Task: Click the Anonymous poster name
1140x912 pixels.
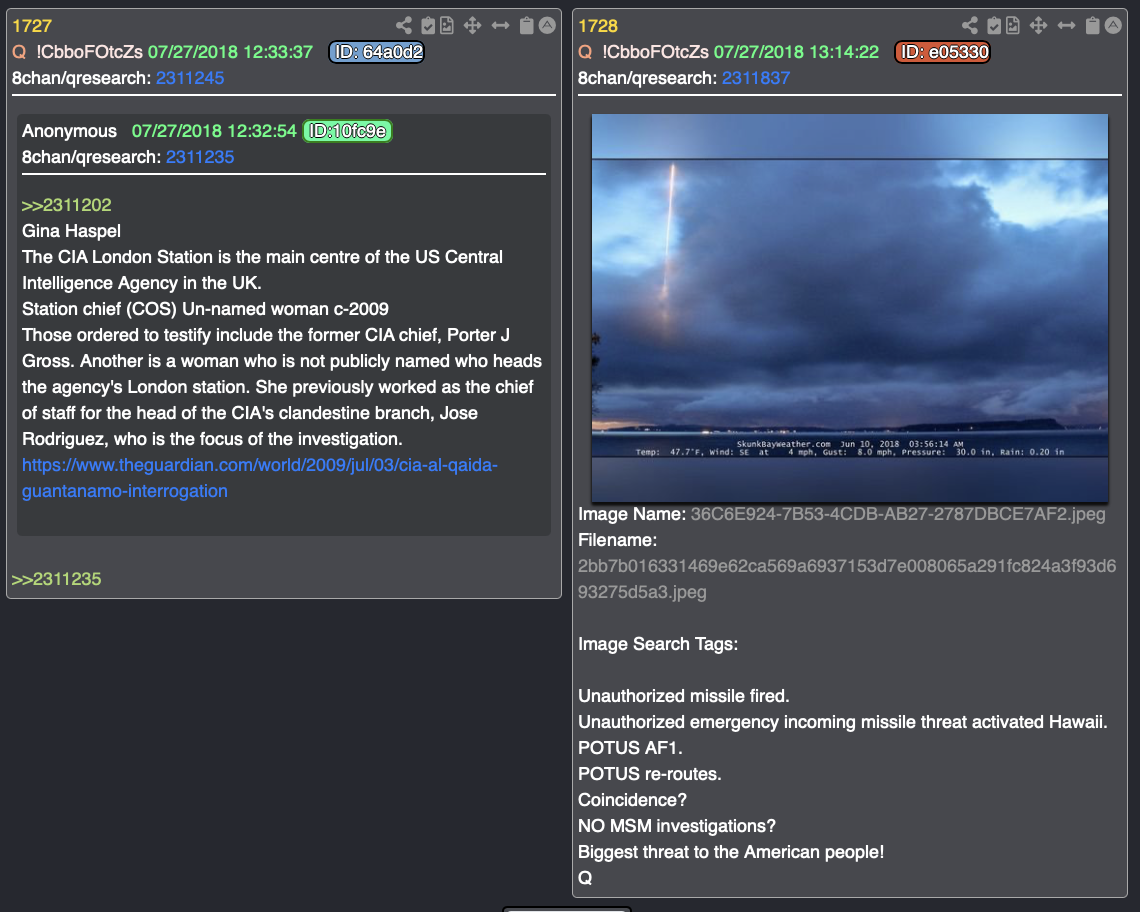Action: coord(69,131)
